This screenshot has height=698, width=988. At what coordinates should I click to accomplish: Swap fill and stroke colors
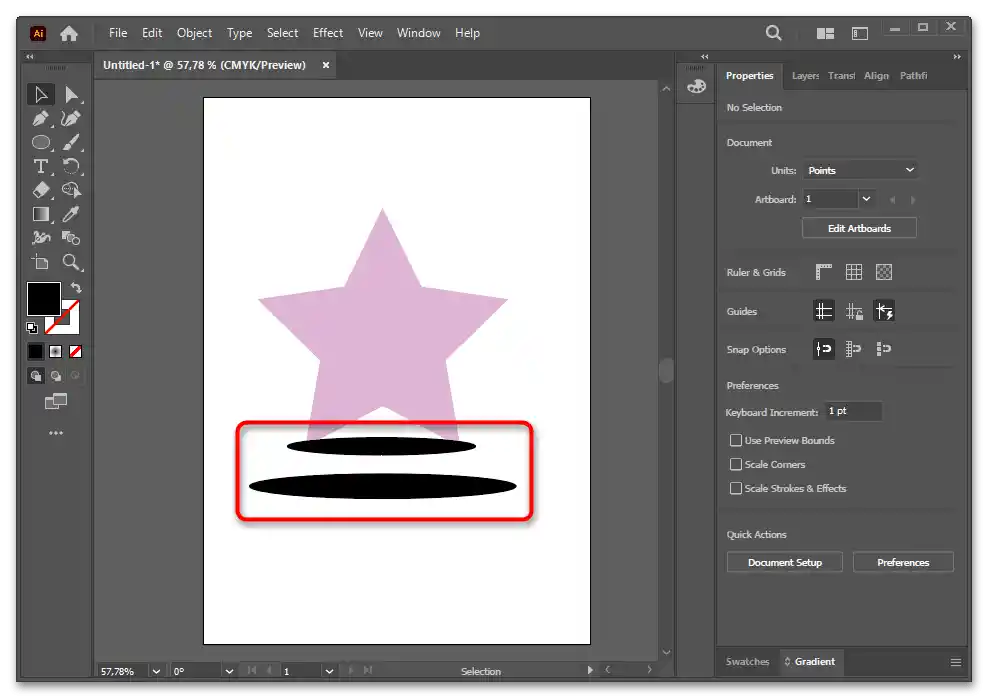click(x=76, y=288)
